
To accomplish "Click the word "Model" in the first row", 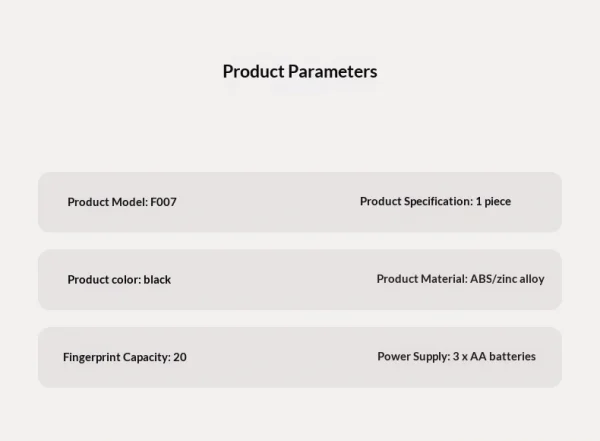I will pos(129,202).
